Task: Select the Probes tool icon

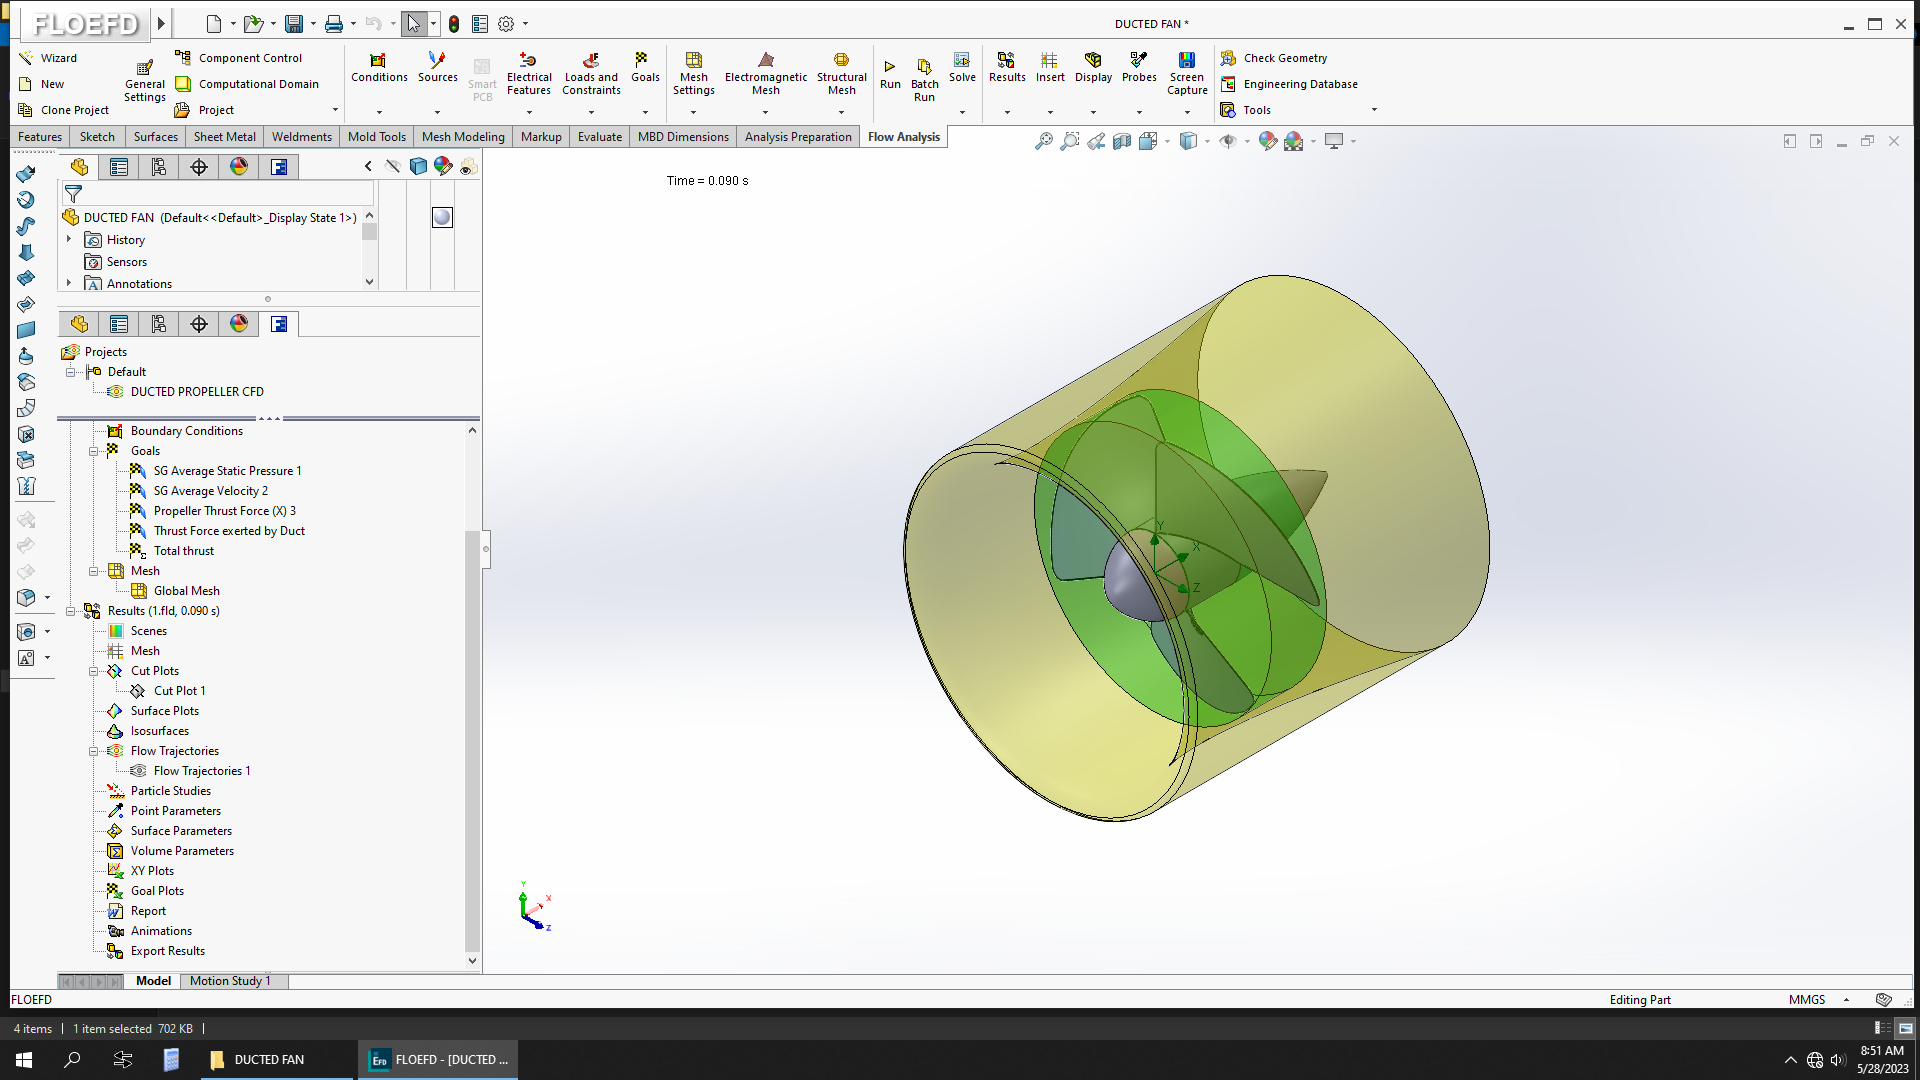Action: pos(1138,60)
